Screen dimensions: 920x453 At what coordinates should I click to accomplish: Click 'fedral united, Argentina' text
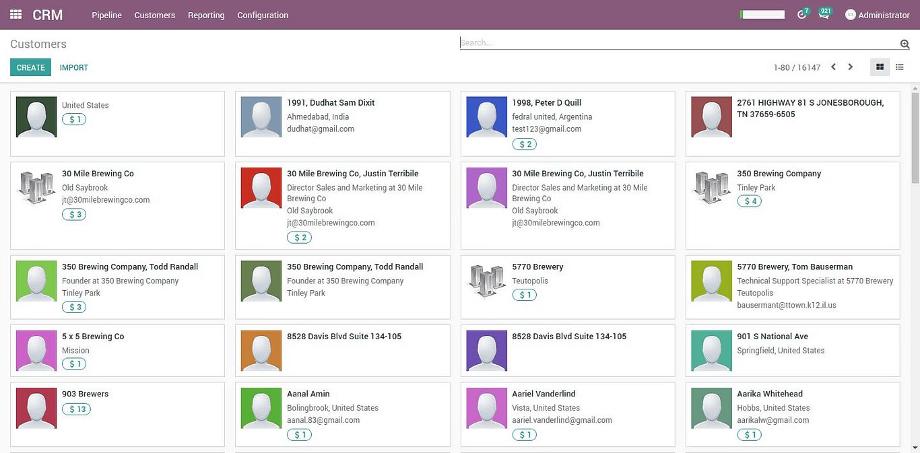click(552, 117)
